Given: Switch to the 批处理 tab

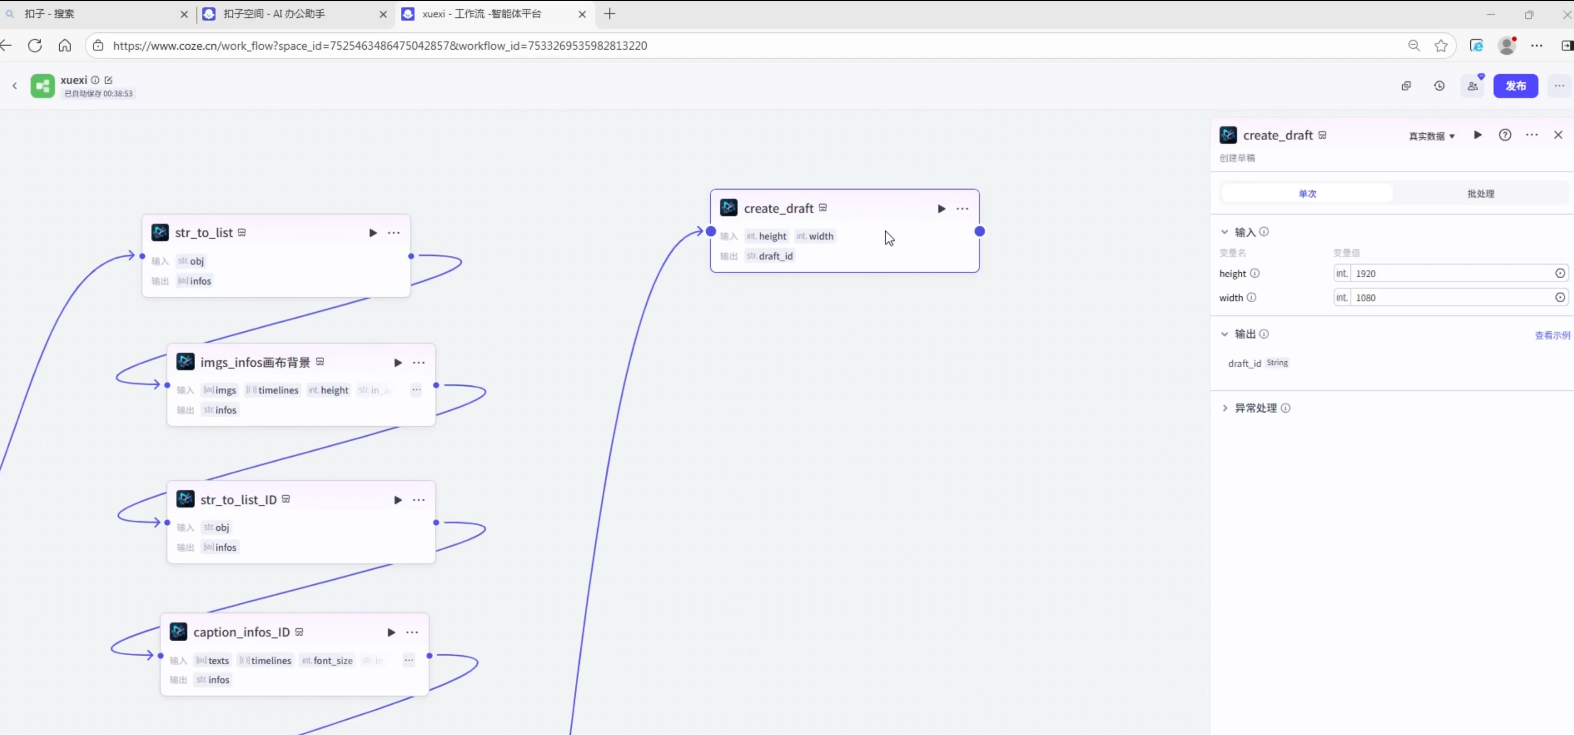Looking at the screenshot, I should [x=1480, y=194].
